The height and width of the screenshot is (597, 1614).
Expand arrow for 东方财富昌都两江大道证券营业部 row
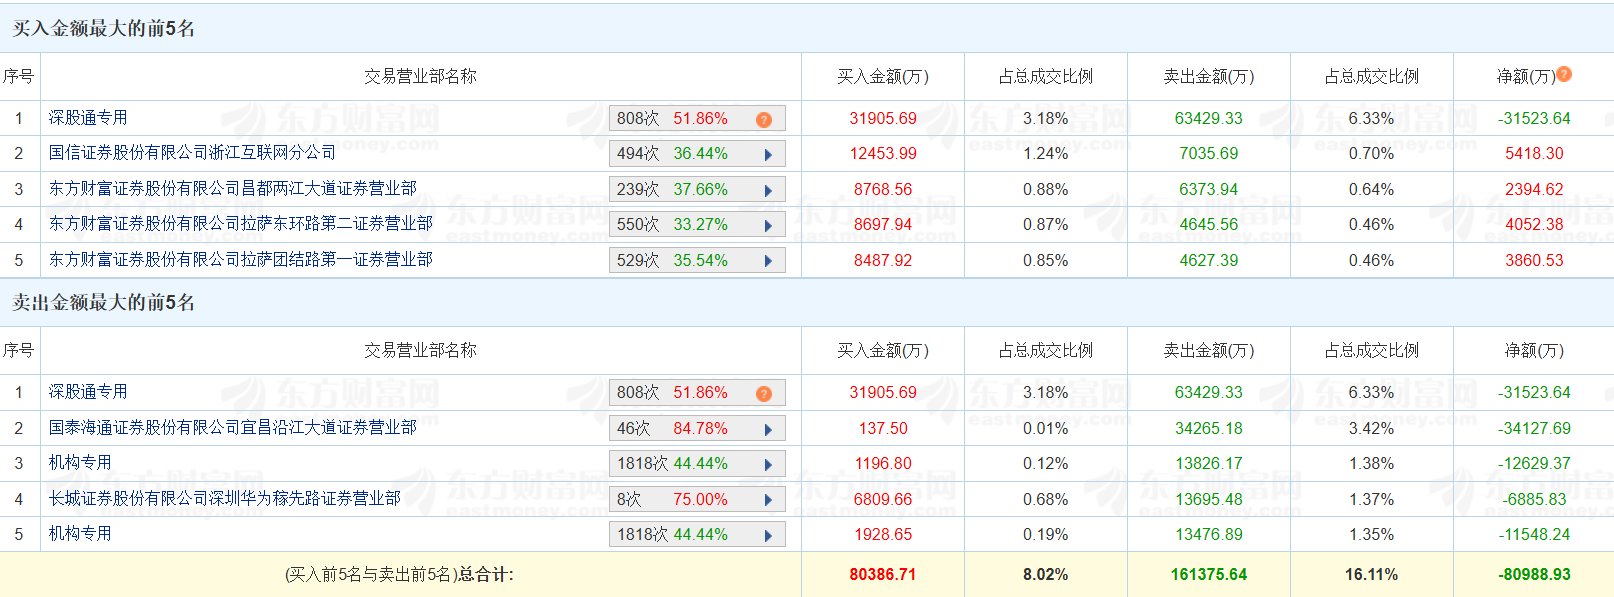point(768,190)
